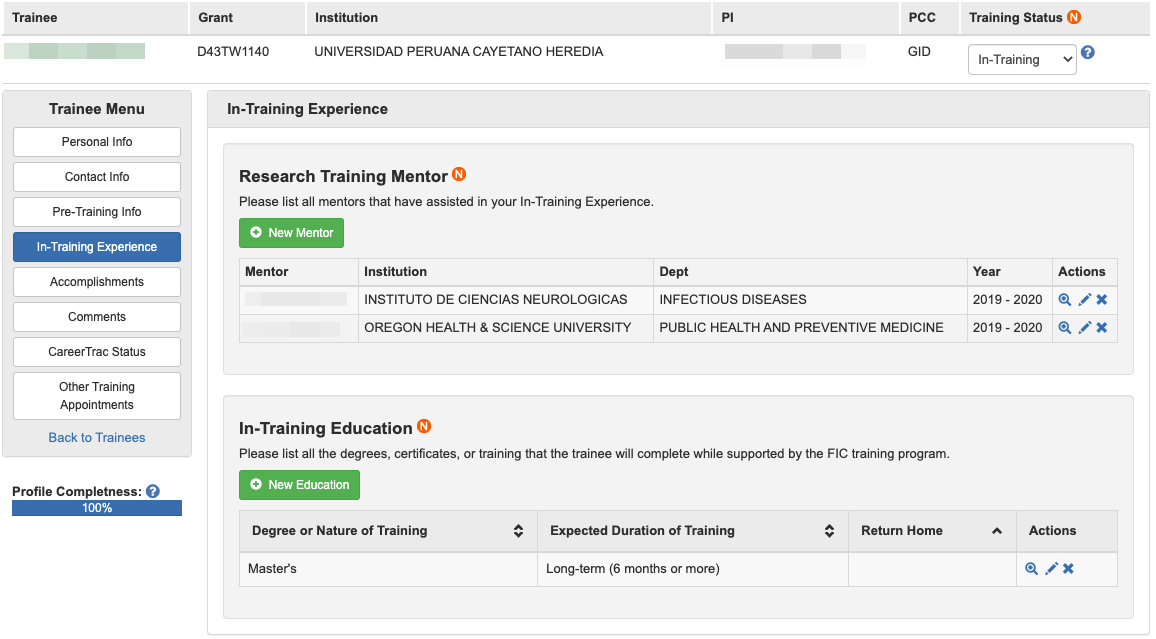Open Personal Info in Trainee Menu
The width and height of the screenshot is (1156, 639).
pyautogui.click(x=97, y=142)
